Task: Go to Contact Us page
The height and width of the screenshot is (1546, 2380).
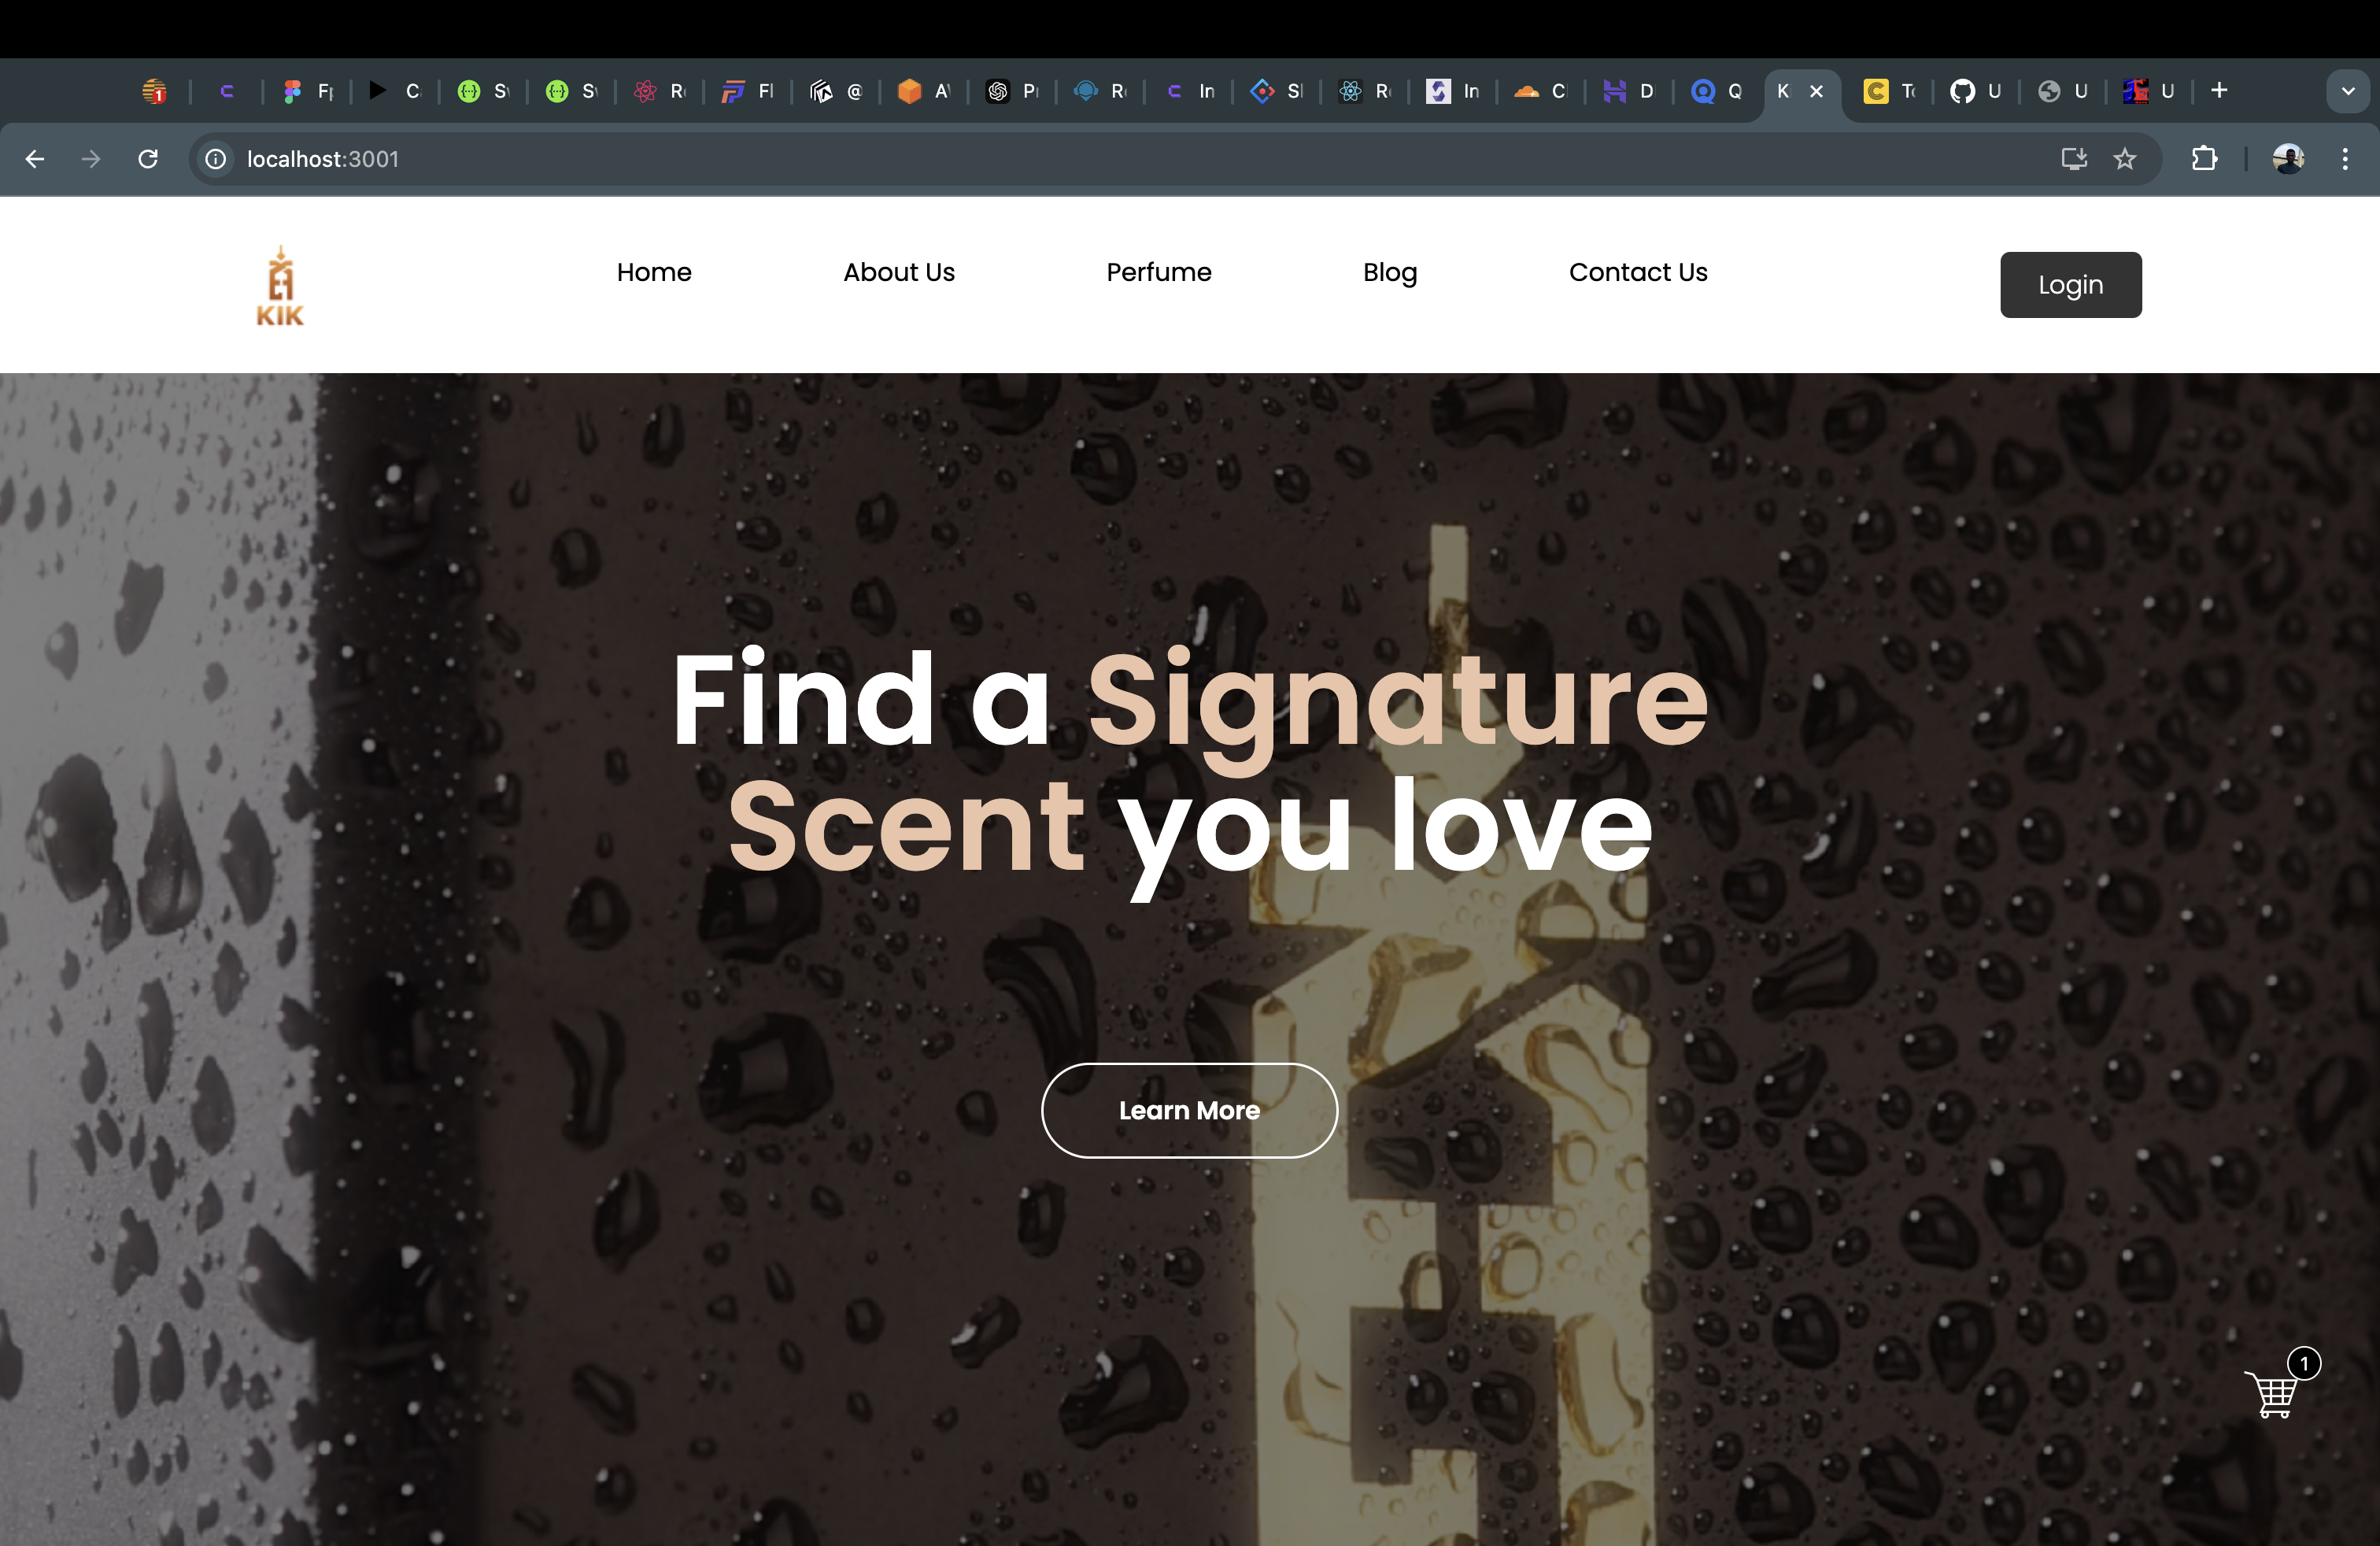Action: coord(1638,272)
